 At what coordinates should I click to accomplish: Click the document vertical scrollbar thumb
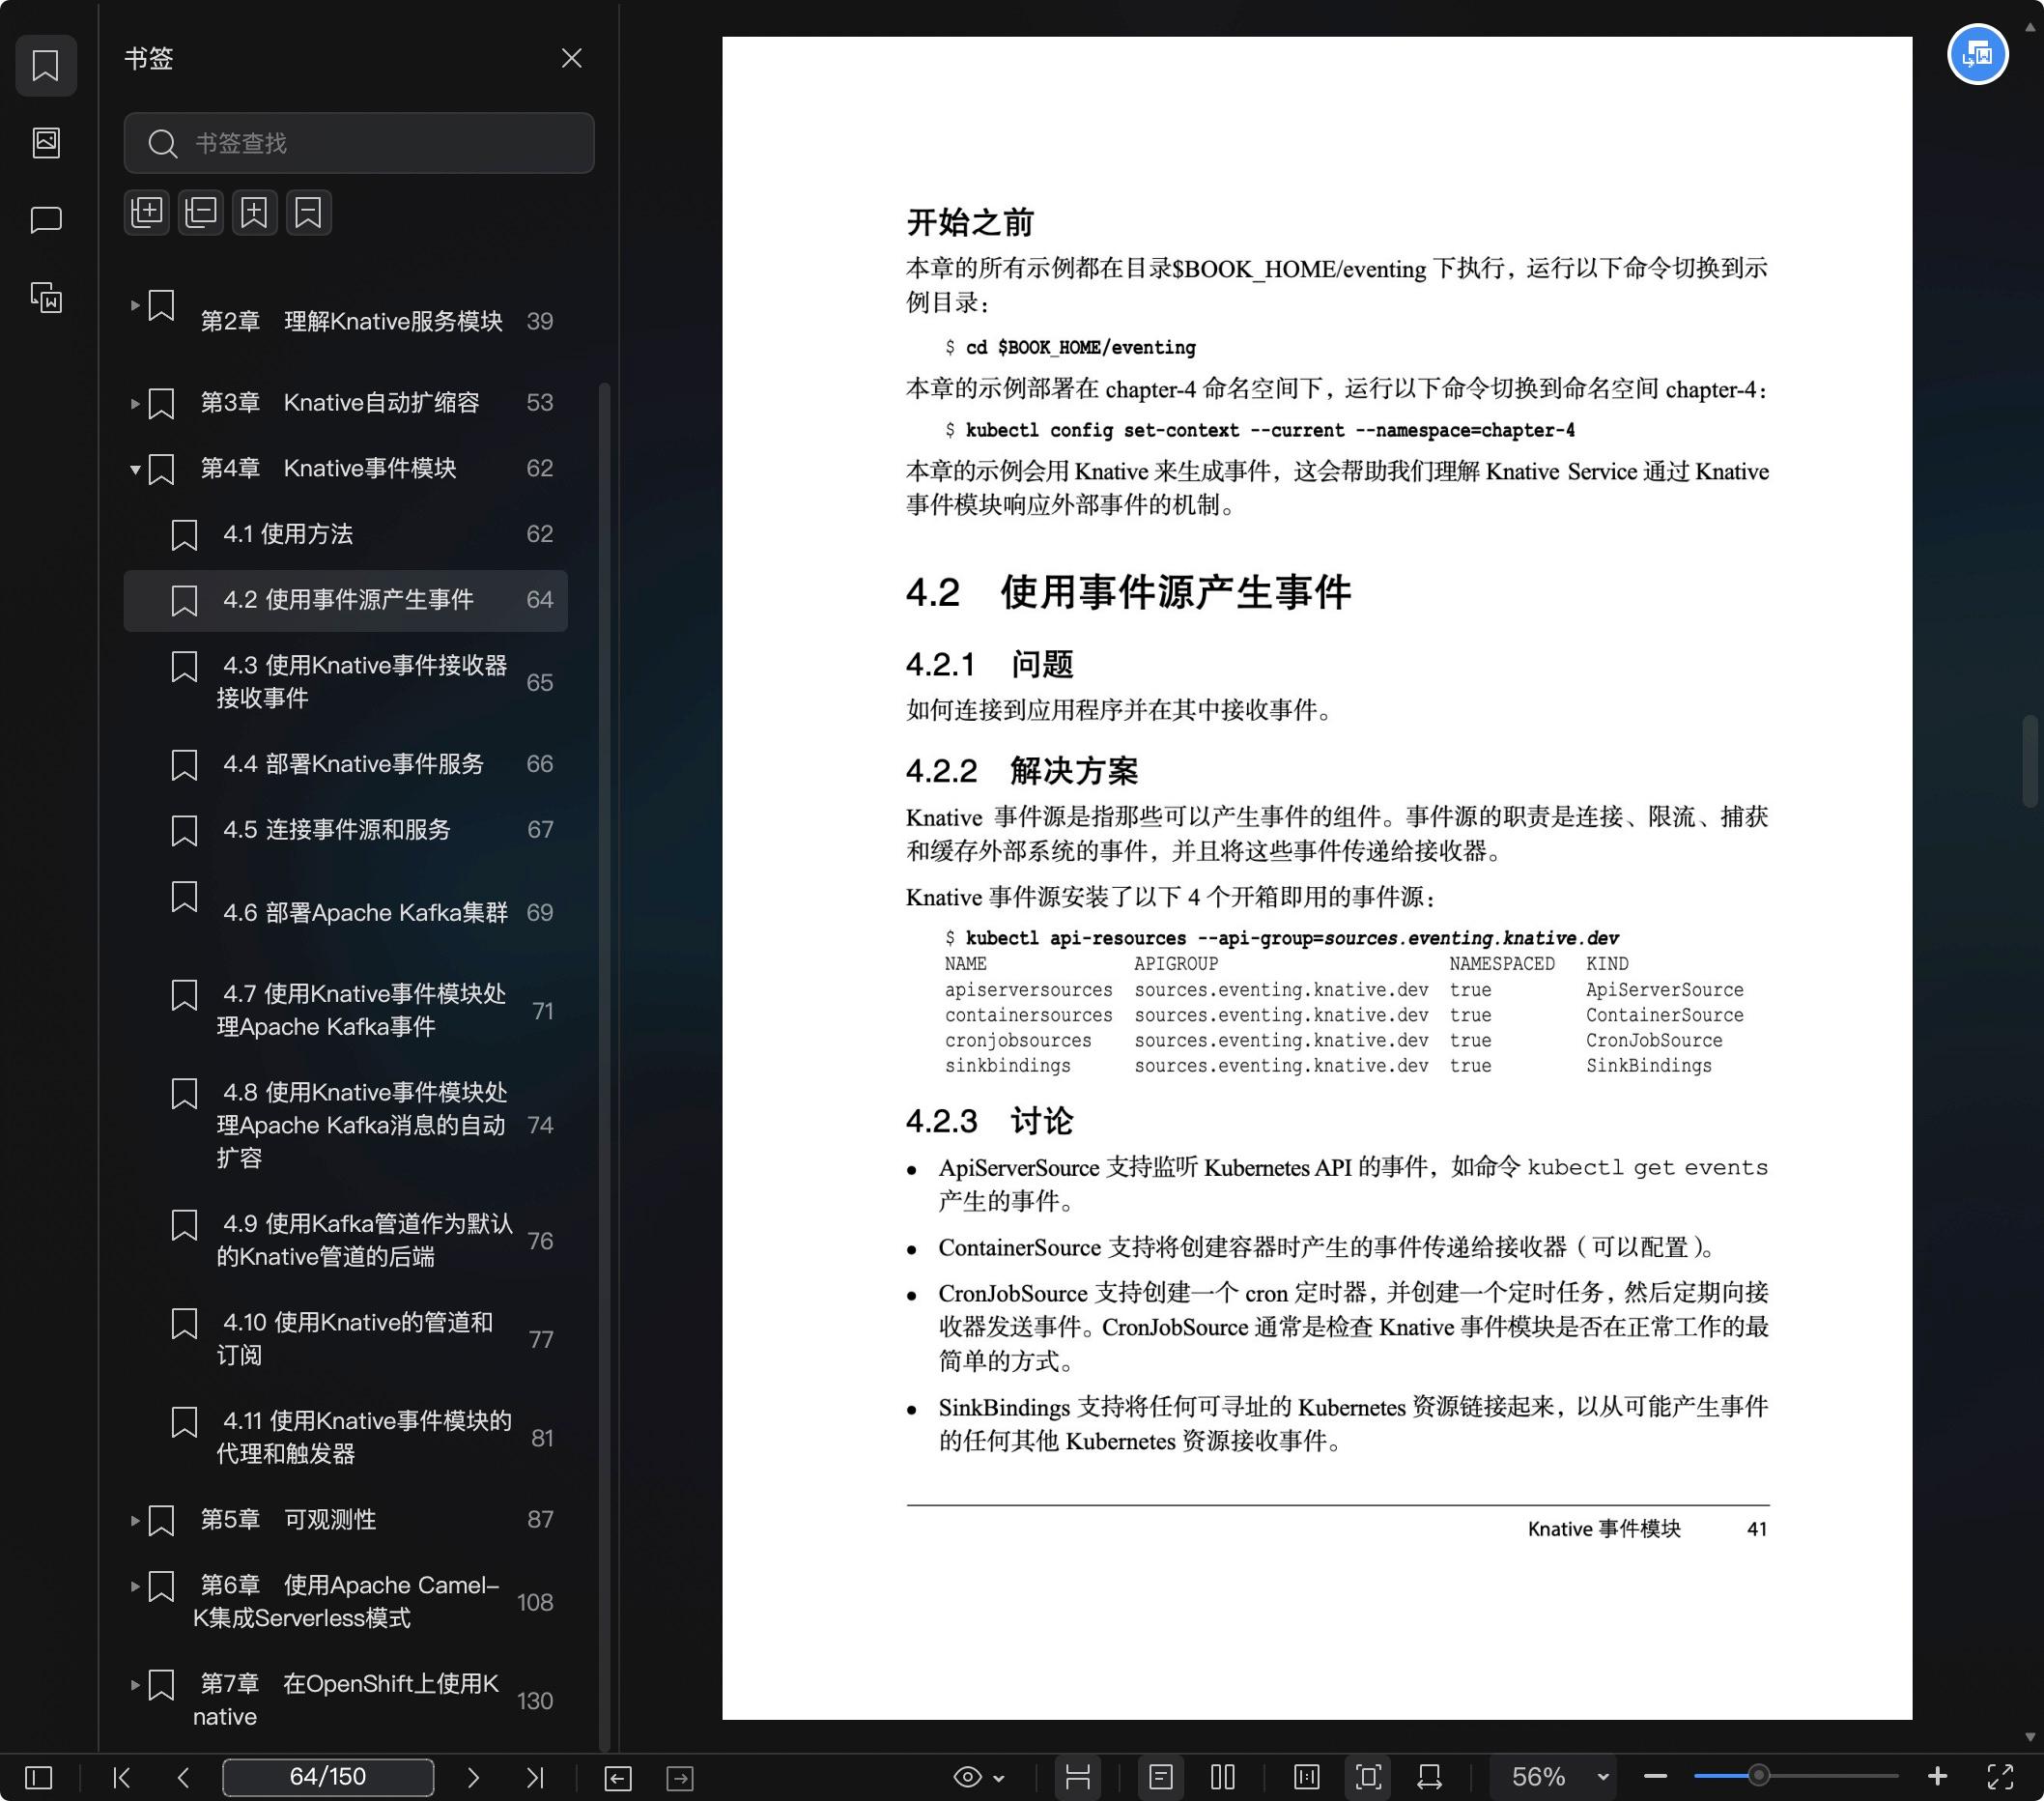[x=2030, y=760]
